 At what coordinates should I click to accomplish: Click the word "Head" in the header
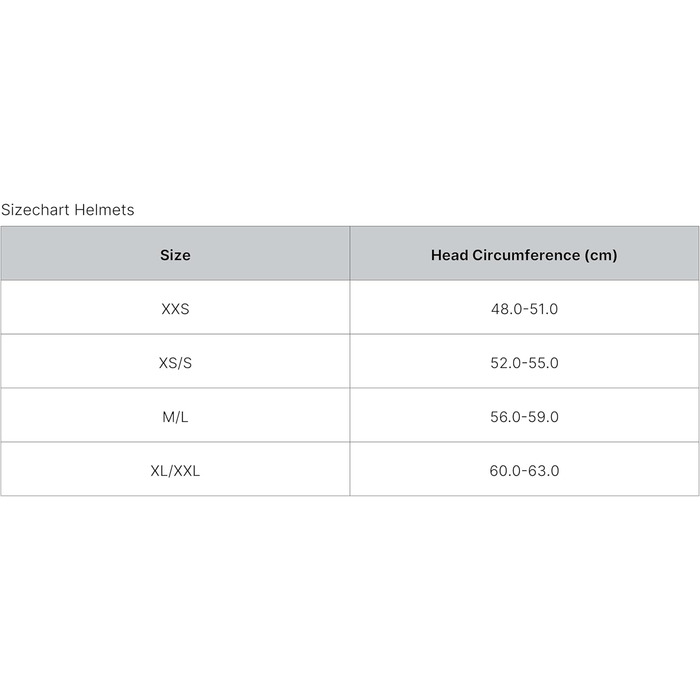coord(449,255)
